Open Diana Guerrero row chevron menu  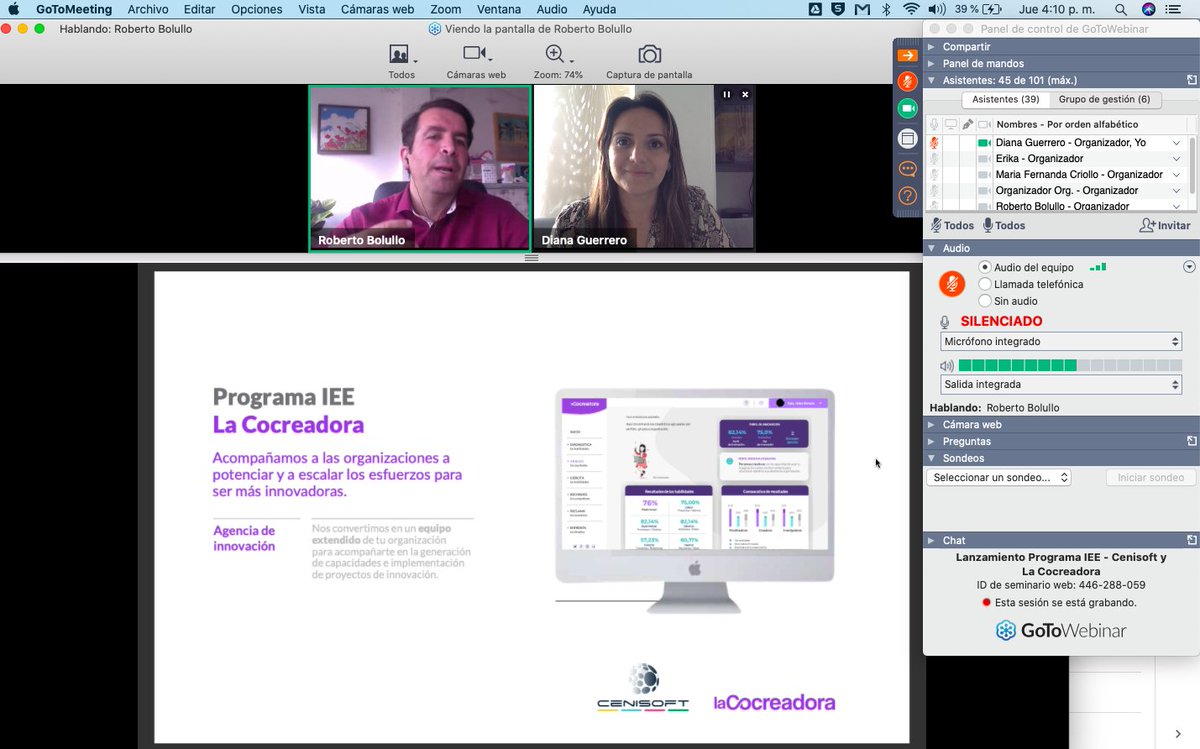1178,143
